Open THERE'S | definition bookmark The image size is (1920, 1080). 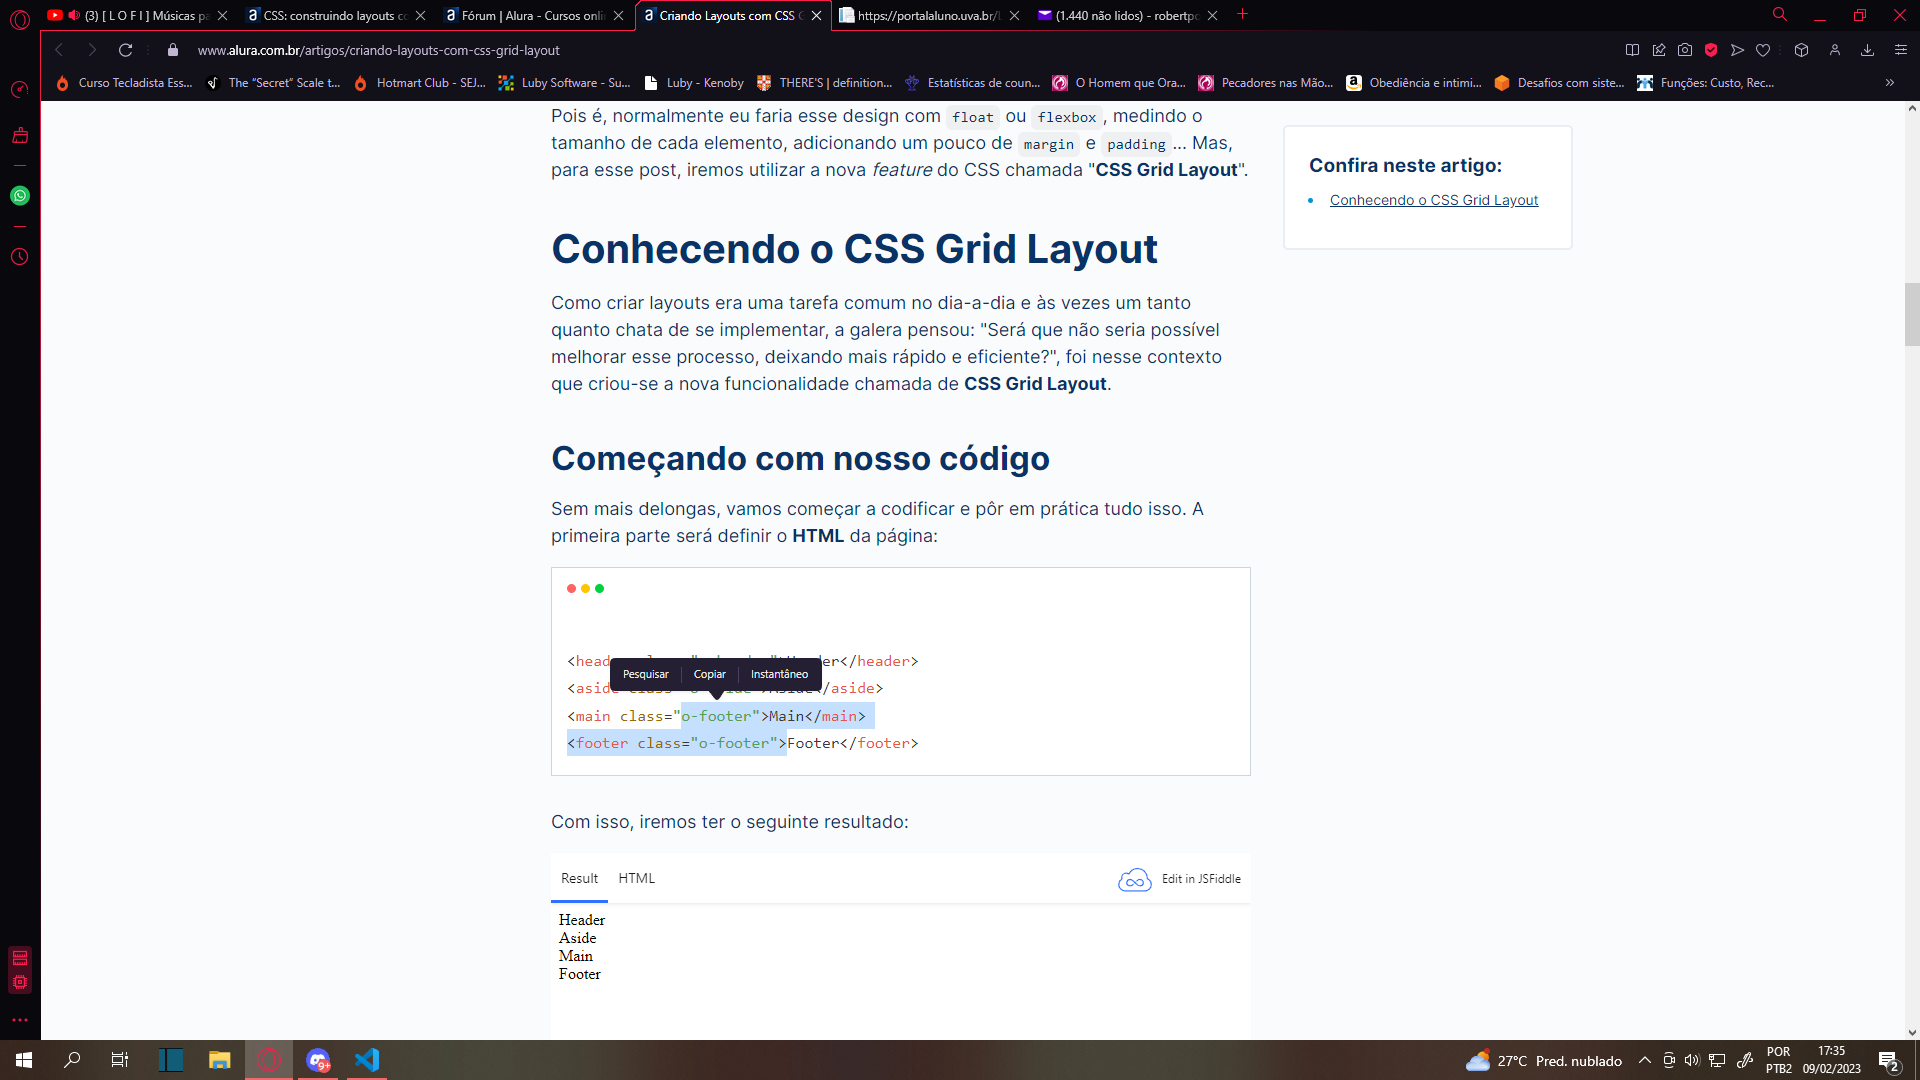pyautogui.click(x=824, y=83)
